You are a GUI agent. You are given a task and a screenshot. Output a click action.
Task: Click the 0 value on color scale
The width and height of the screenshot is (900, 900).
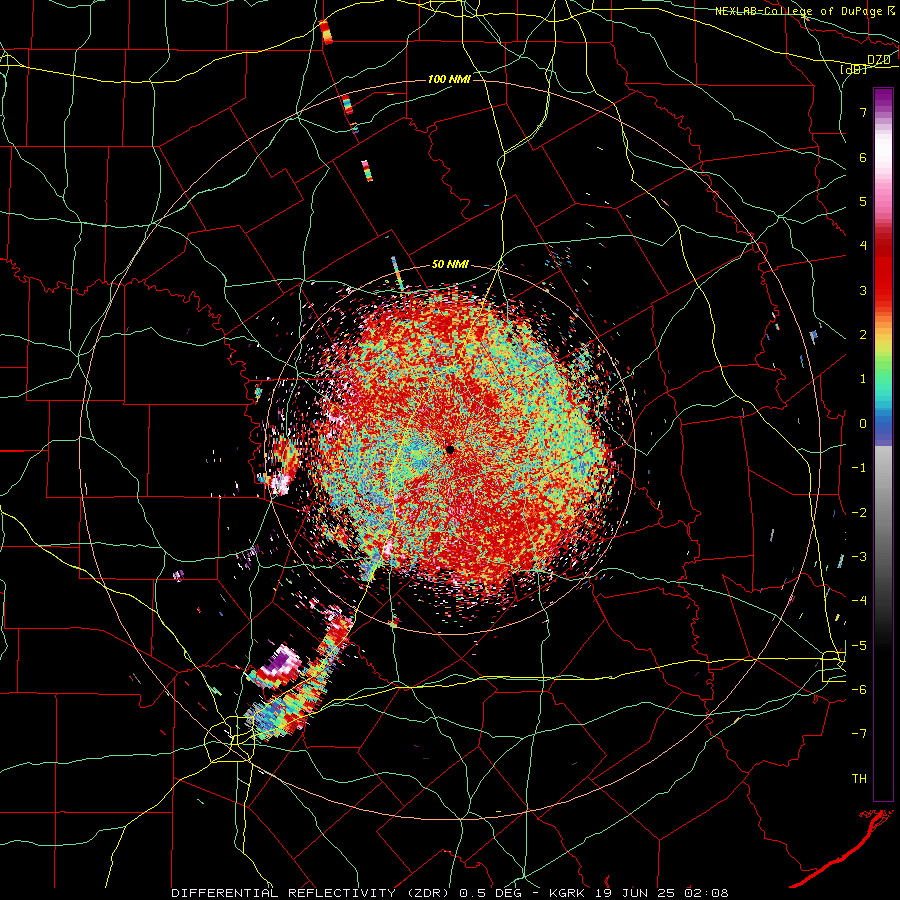[x=863, y=424]
